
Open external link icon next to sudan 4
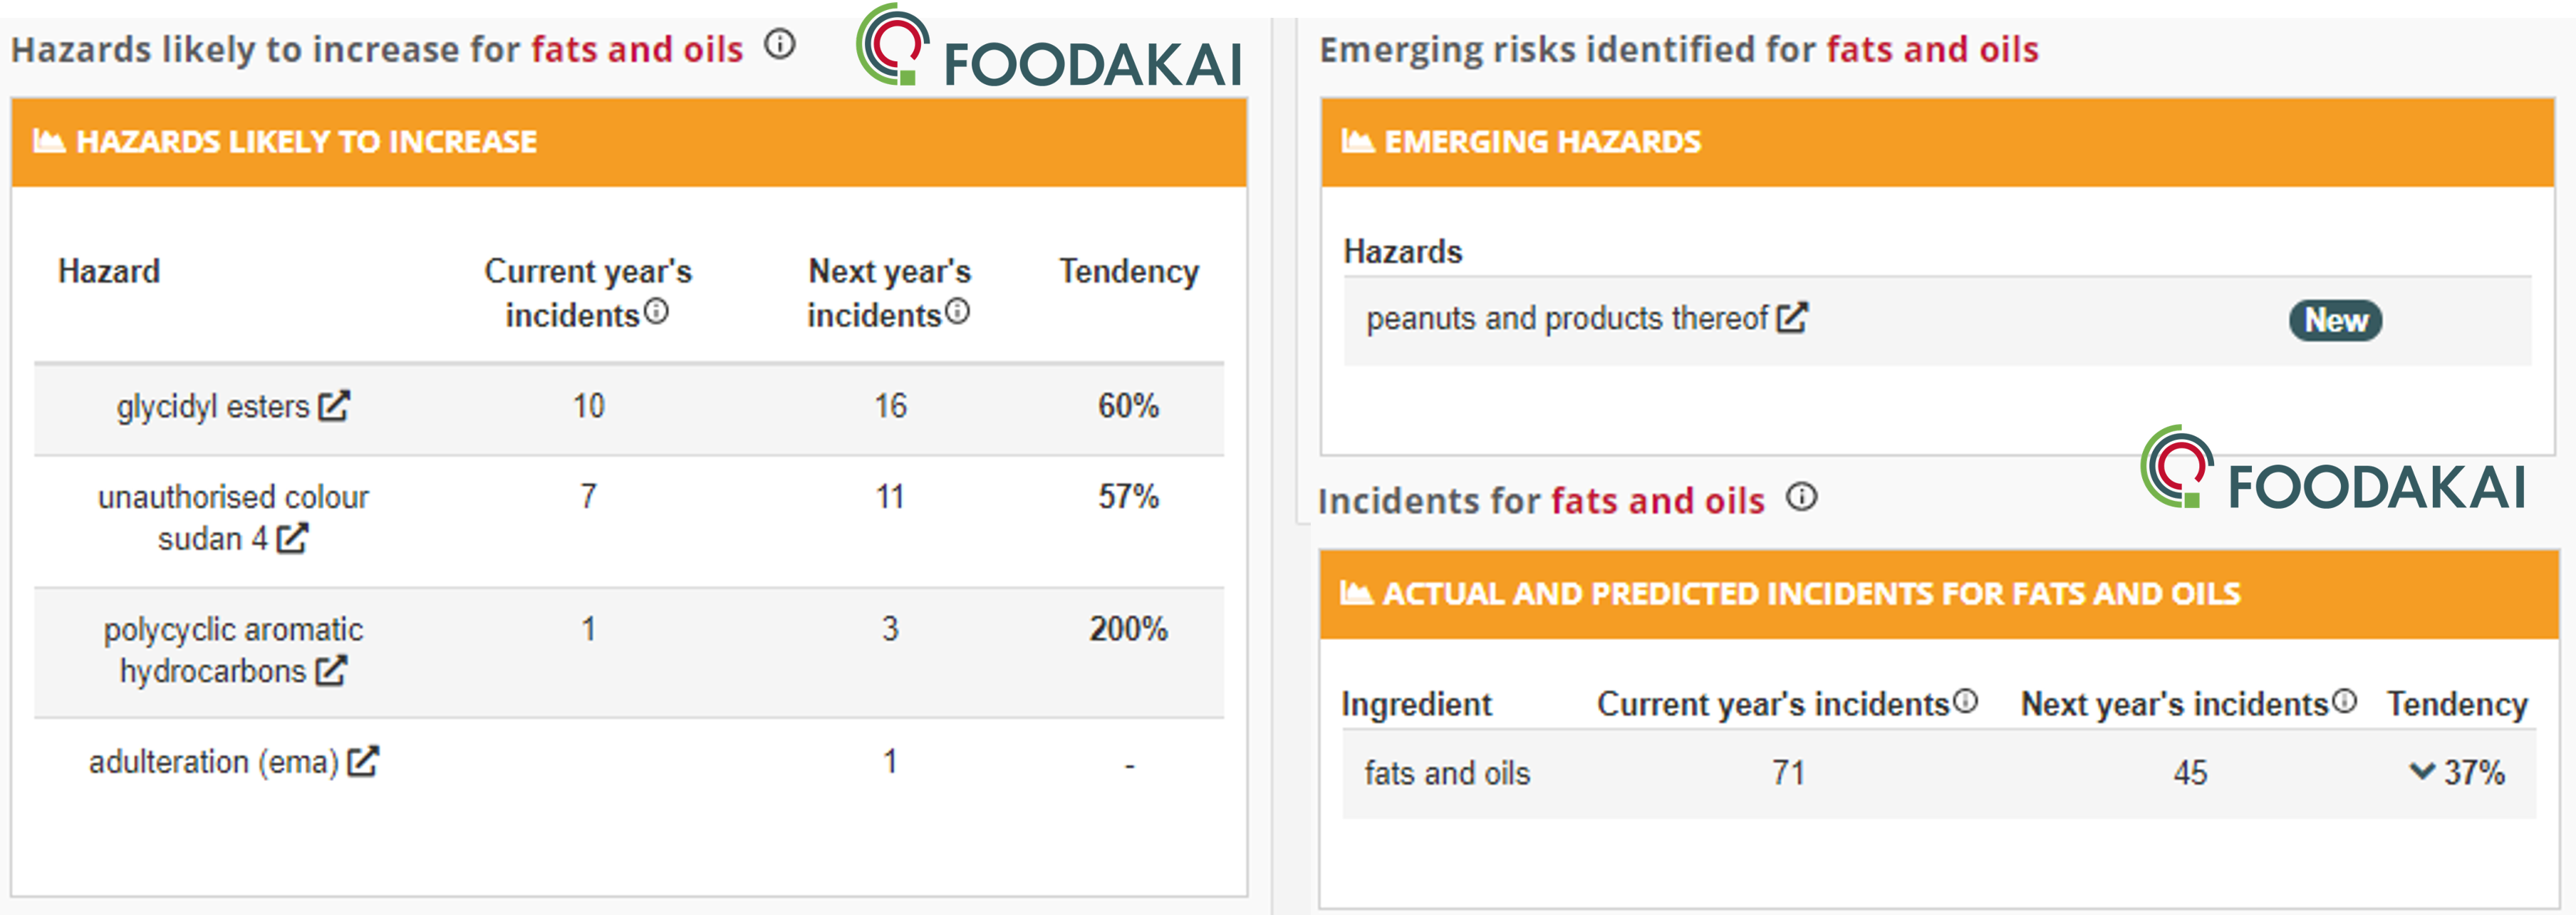292,539
